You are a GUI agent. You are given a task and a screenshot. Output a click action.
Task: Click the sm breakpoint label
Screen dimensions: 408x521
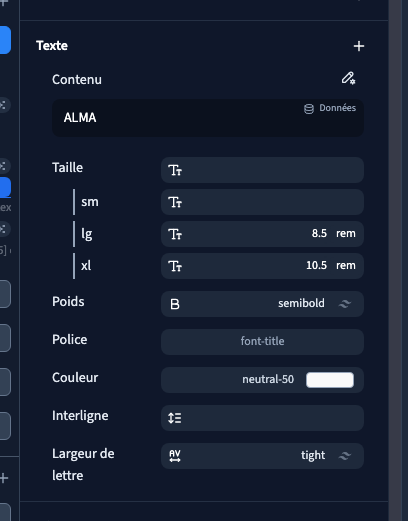coord(90,202)
